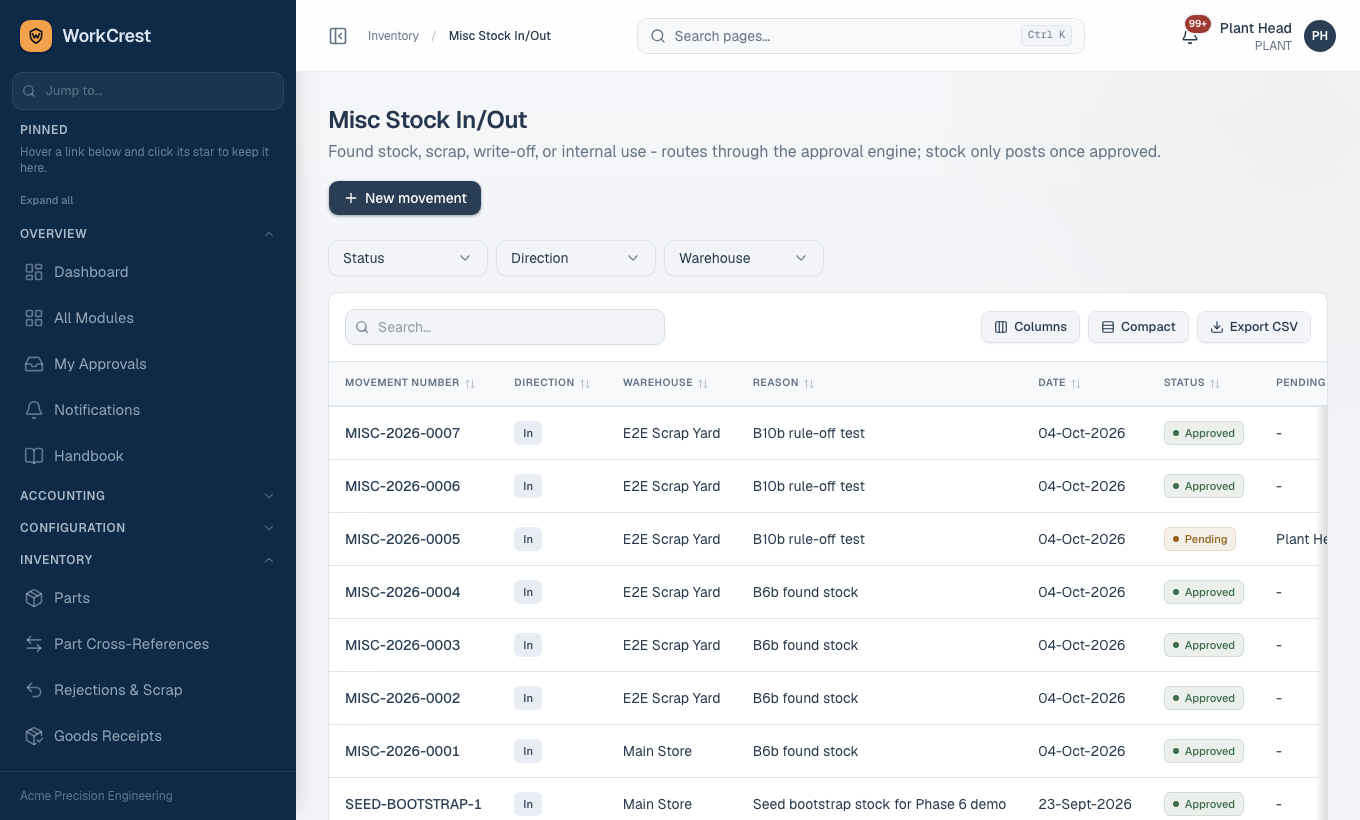Go to Rejections & Scrap

tap(148, 690)
